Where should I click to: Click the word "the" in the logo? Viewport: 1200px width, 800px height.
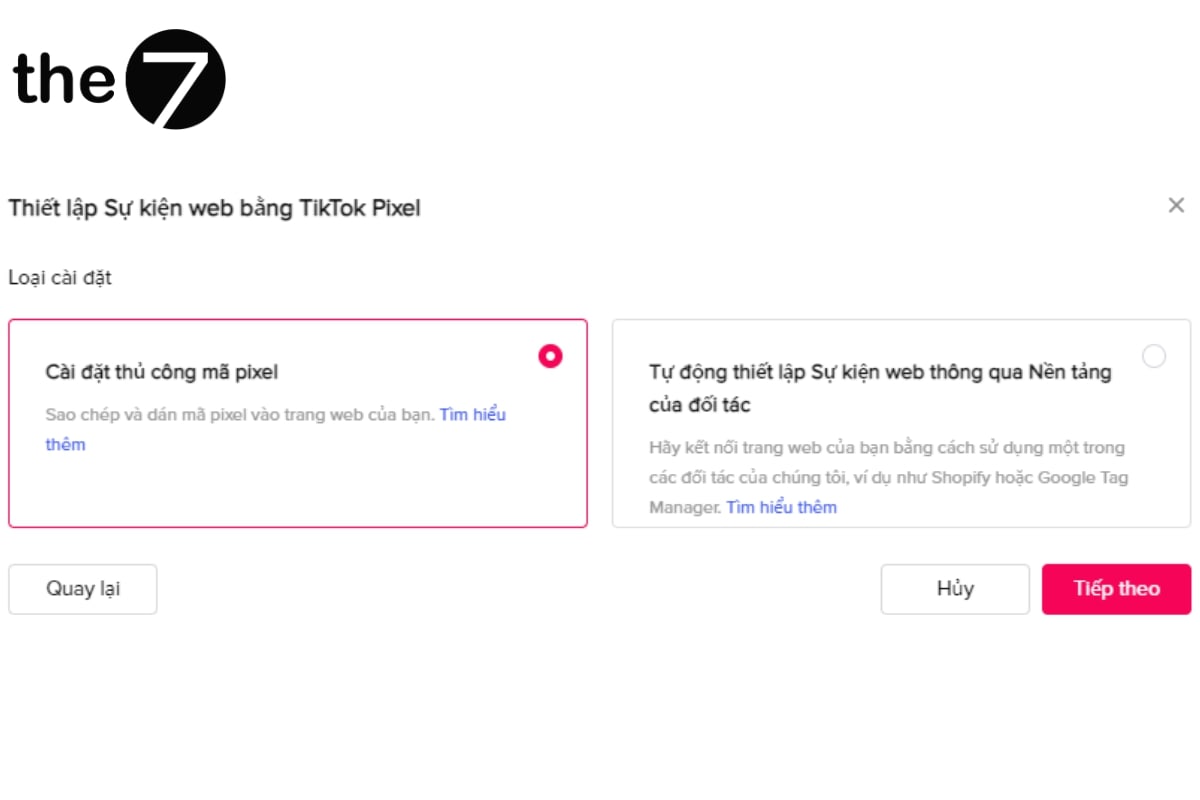point(64,78)
